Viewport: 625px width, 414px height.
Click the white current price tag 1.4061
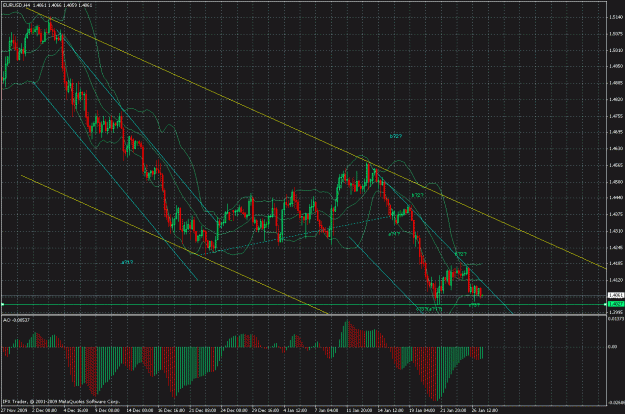tap(615, 295)
